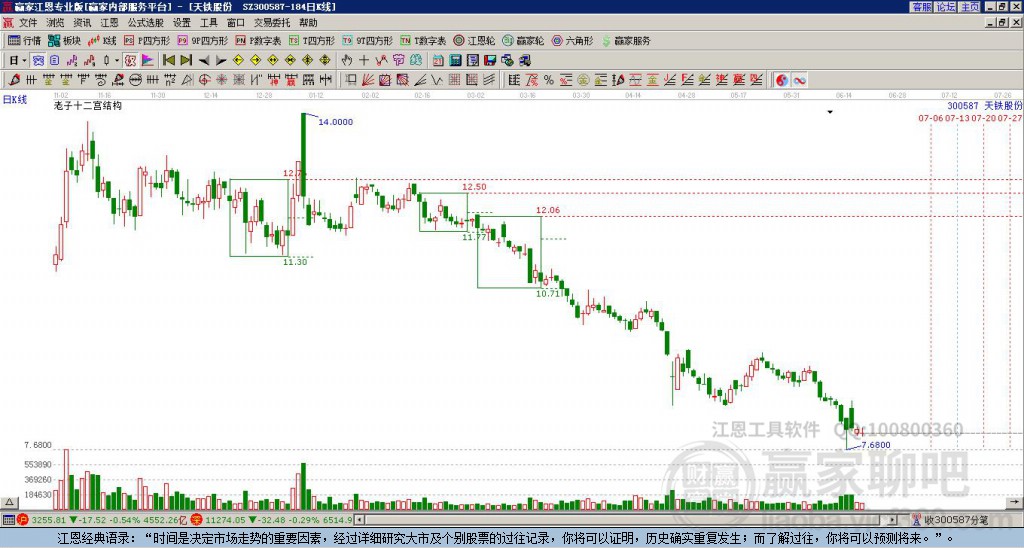Open 赢家服务 from the toolbar

click(x=626, y=40)
